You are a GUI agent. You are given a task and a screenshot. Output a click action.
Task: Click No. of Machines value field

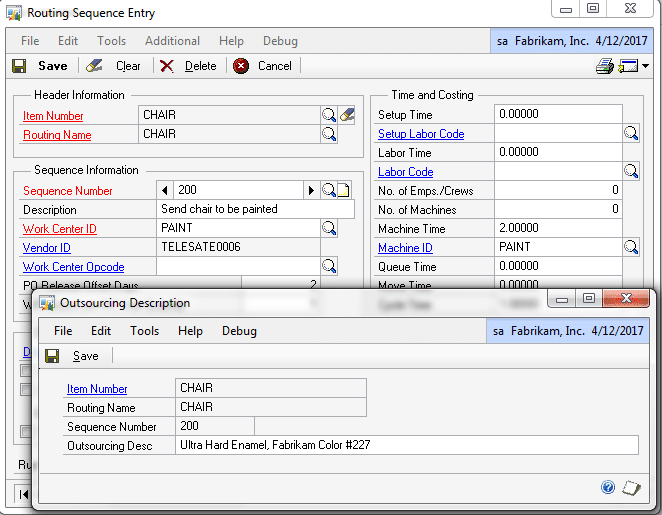558,209
